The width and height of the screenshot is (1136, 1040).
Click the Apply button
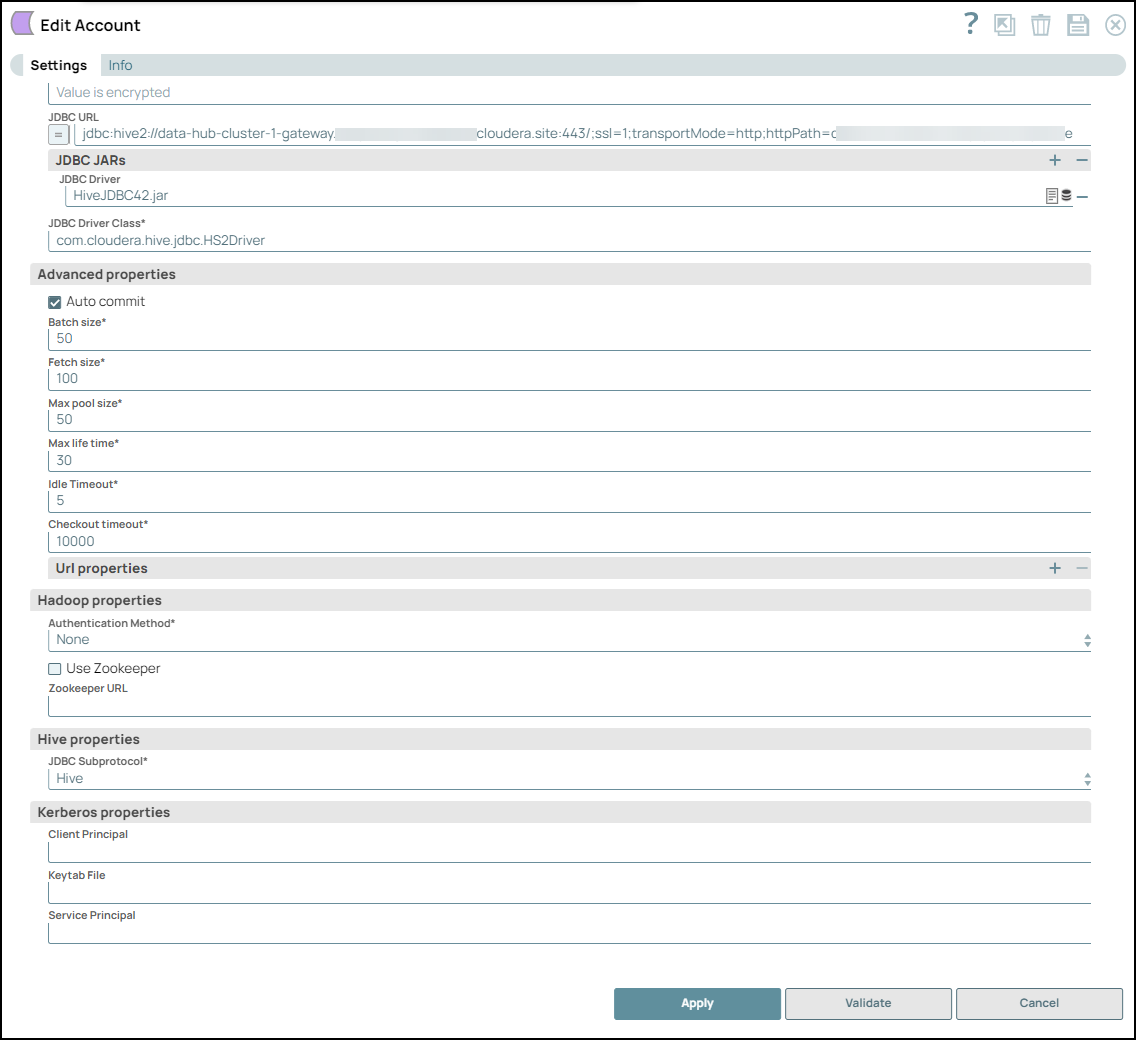coord(697,1003)
